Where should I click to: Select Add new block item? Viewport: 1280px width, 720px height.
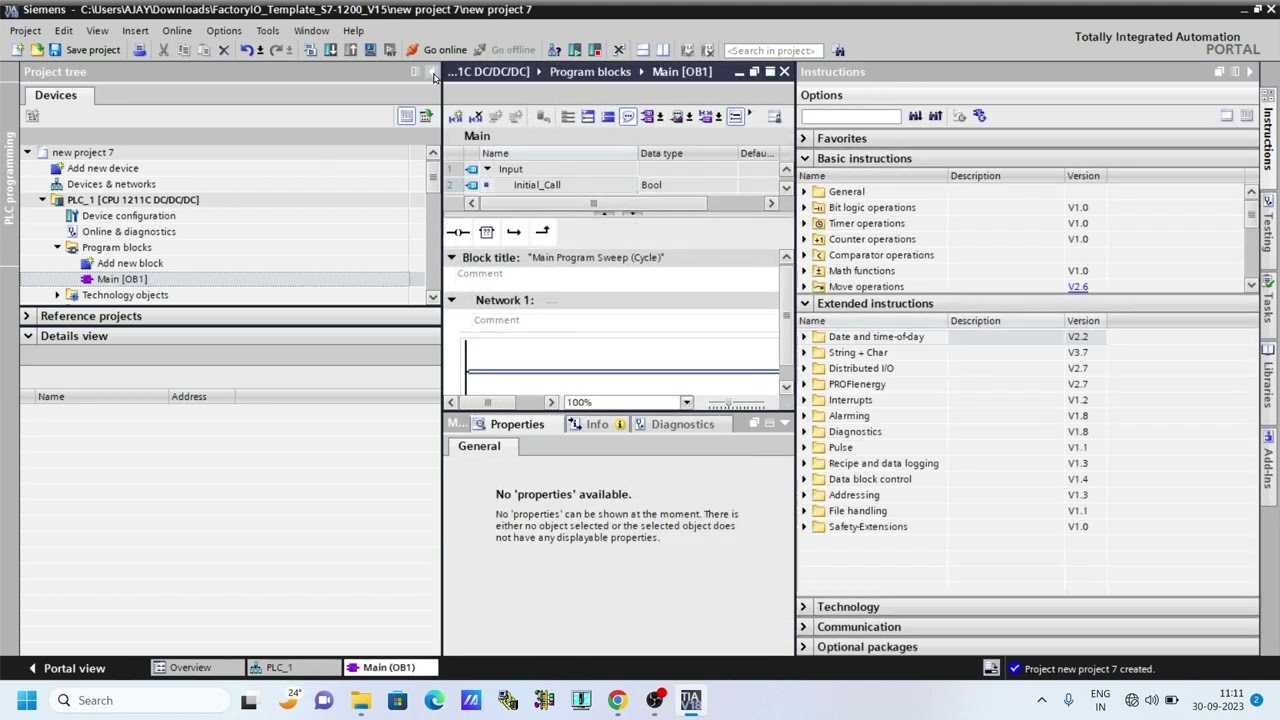[x=130, y=264]
